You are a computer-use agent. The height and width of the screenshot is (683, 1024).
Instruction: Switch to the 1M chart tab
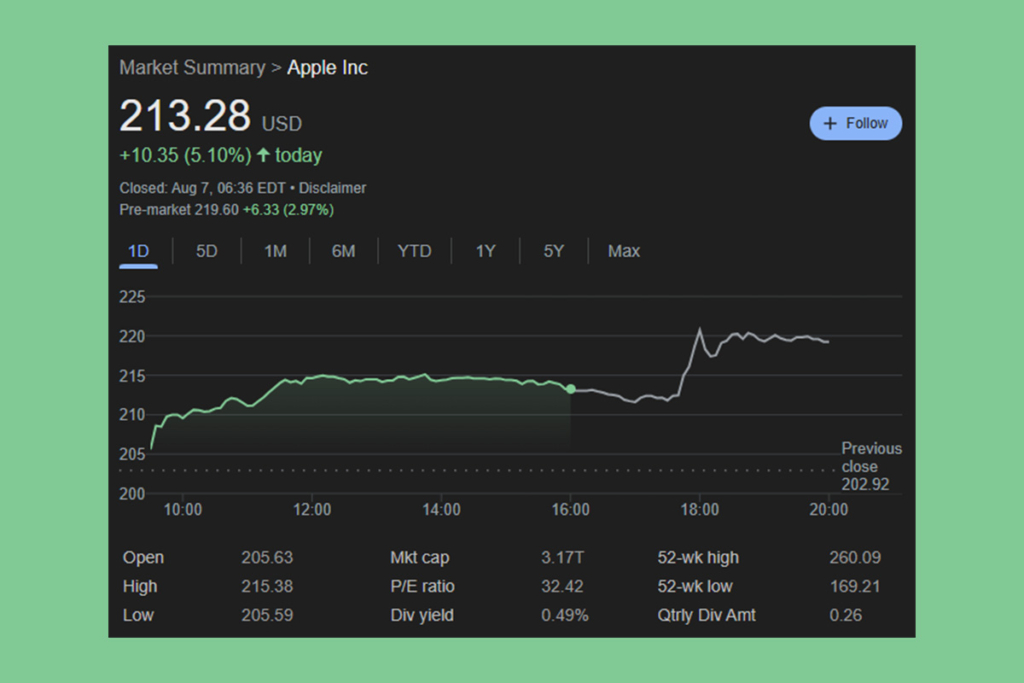click(x=275, y=251)
